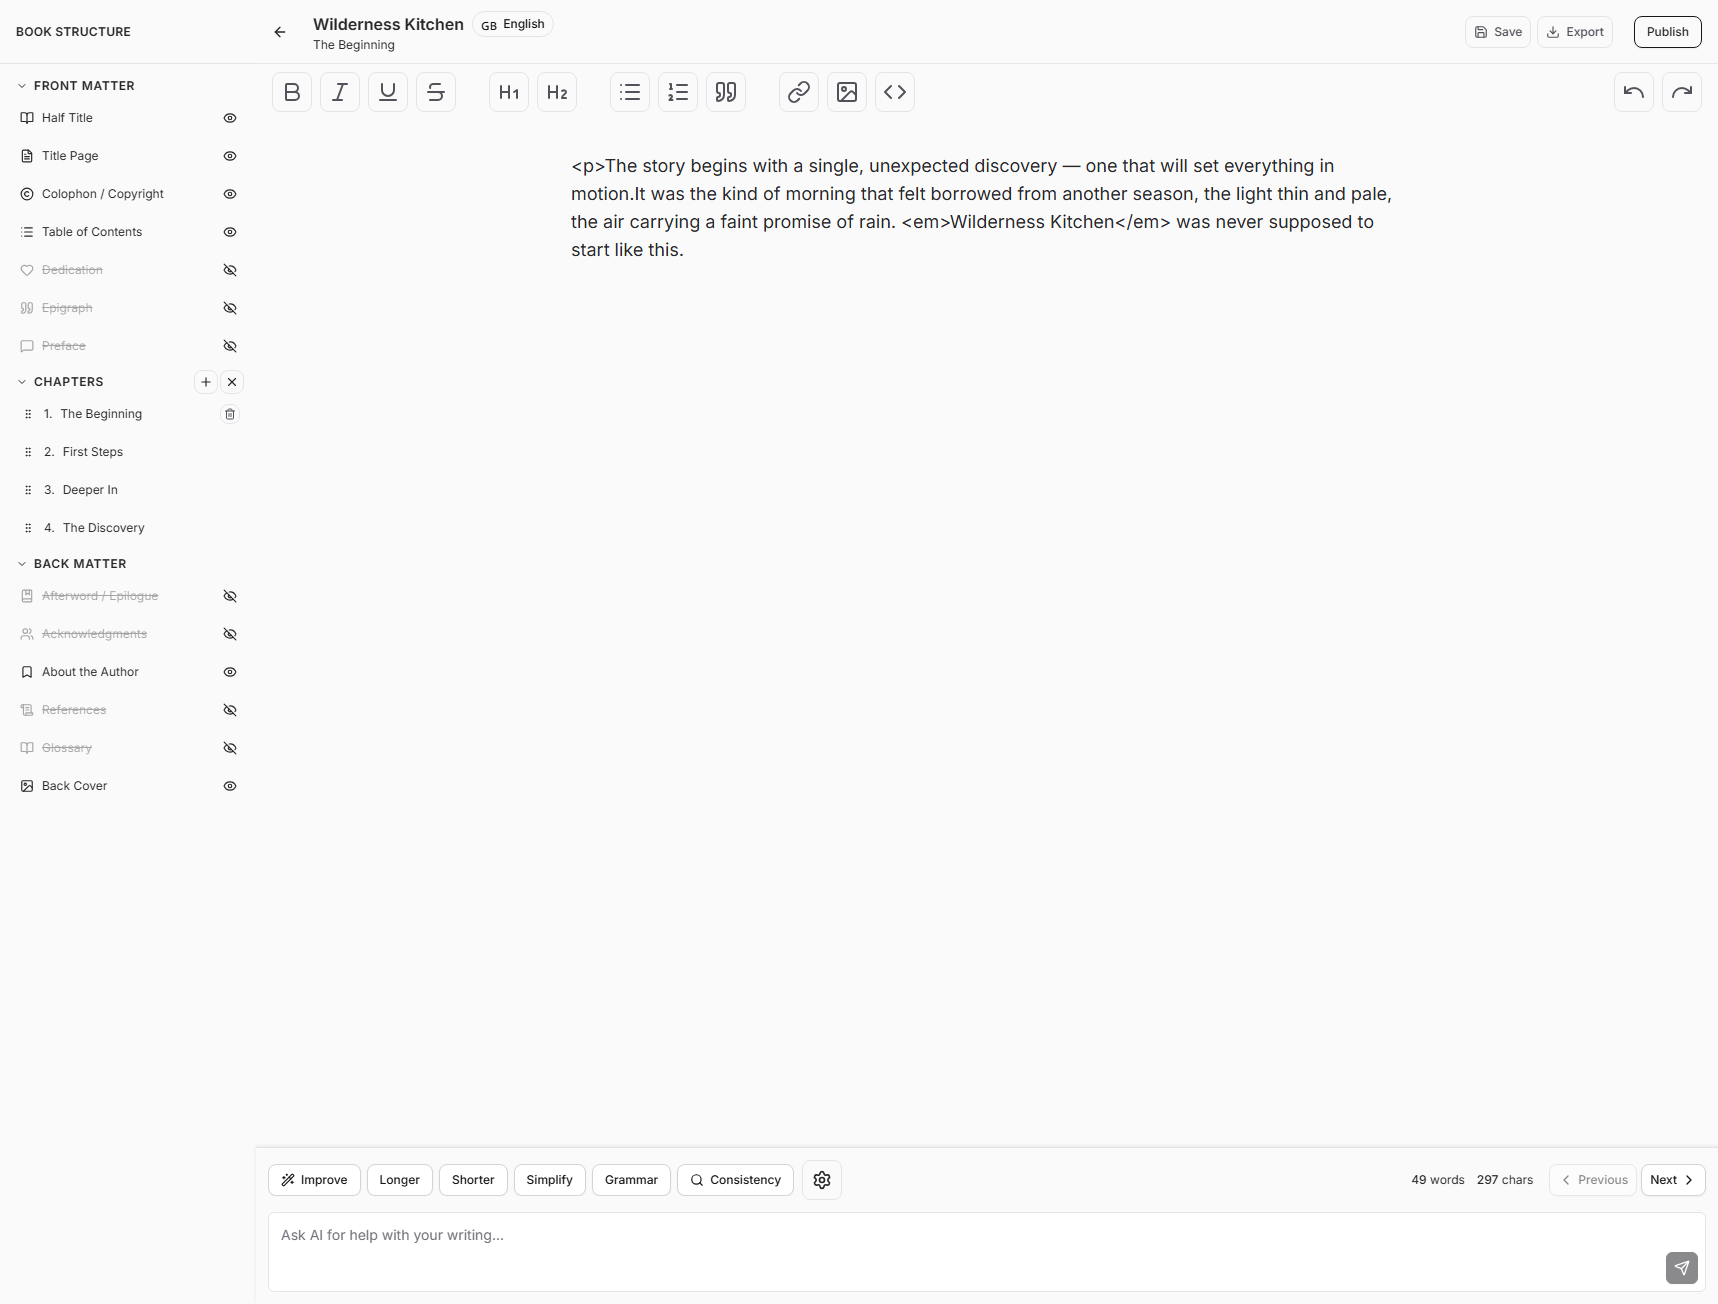Open AI settings gear
The image size is (1718, 1304).
click(822, 1180)
